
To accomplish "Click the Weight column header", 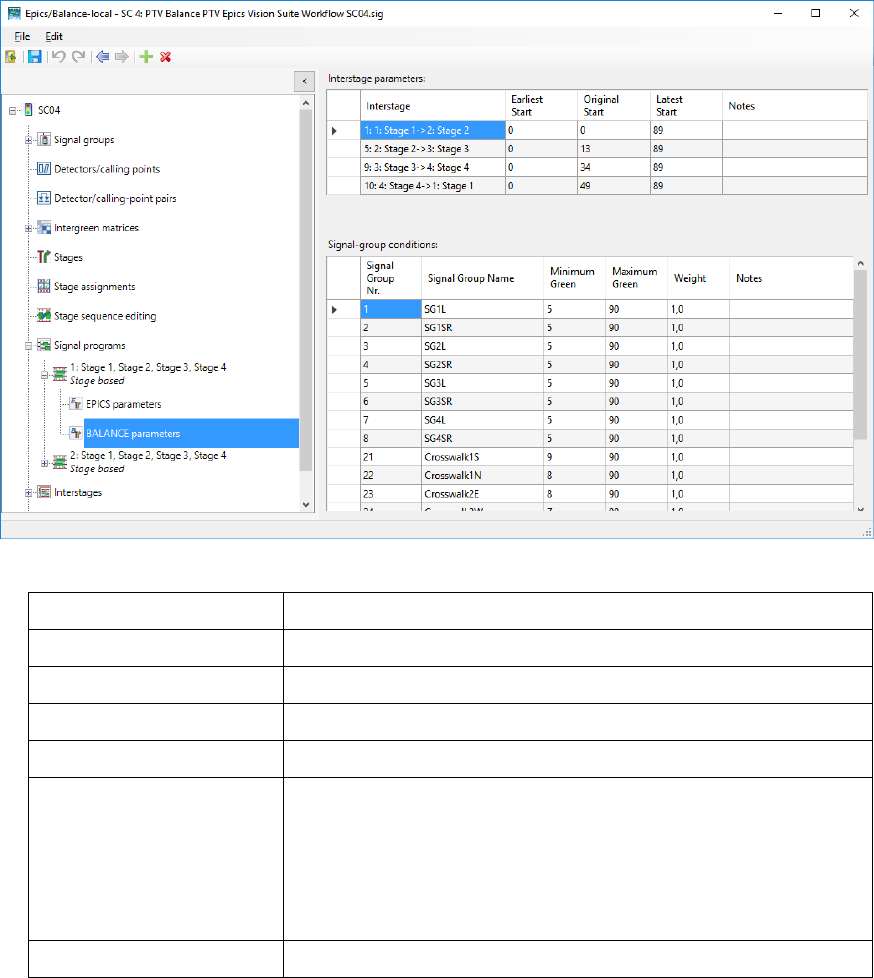I will (699, 278).
